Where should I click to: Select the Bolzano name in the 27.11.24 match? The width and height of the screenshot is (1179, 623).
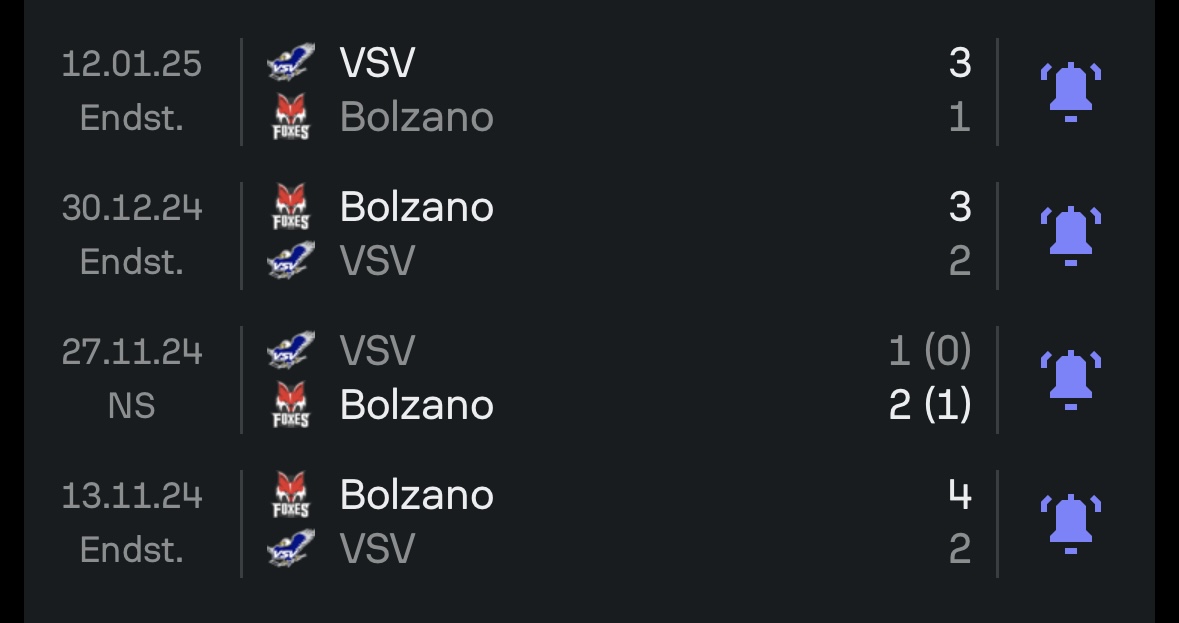coord(416,405)
